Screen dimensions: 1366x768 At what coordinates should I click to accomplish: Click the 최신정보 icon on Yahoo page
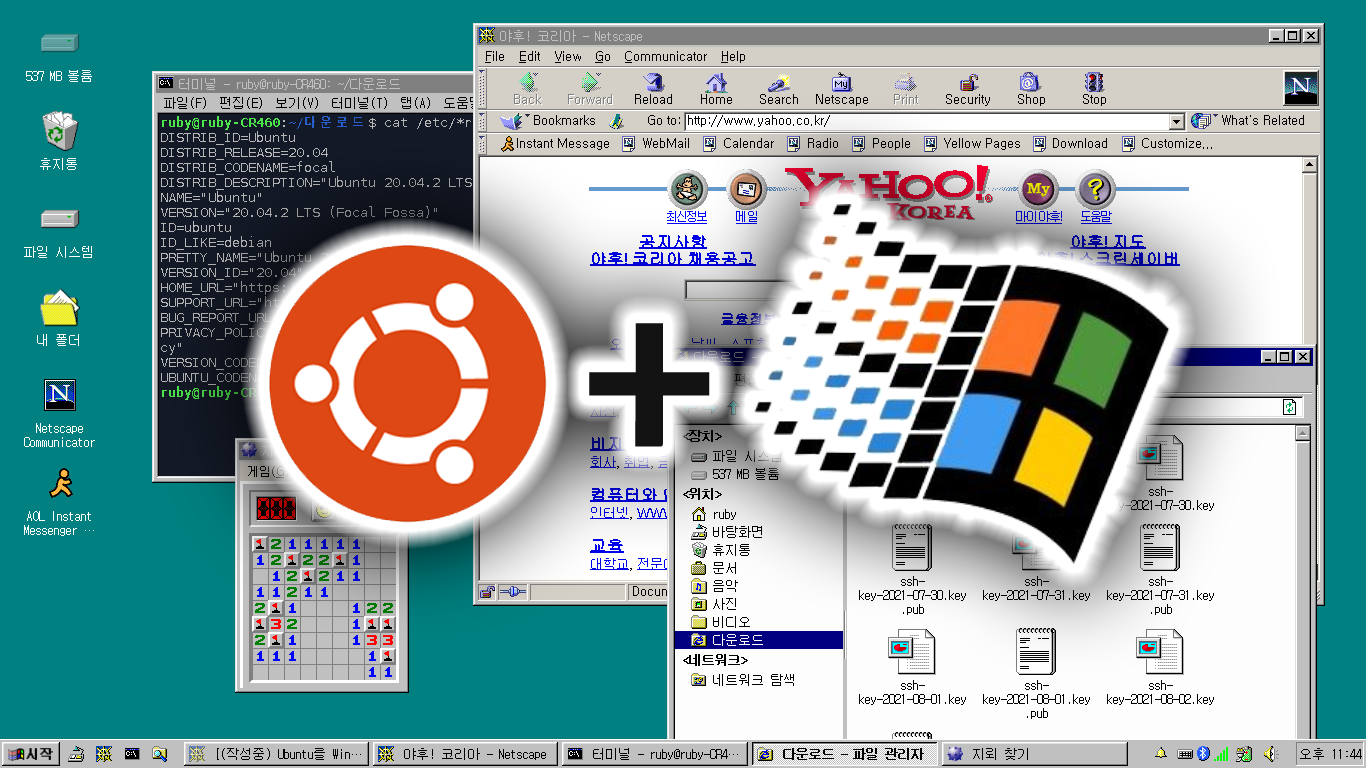[x=687, y=189]
